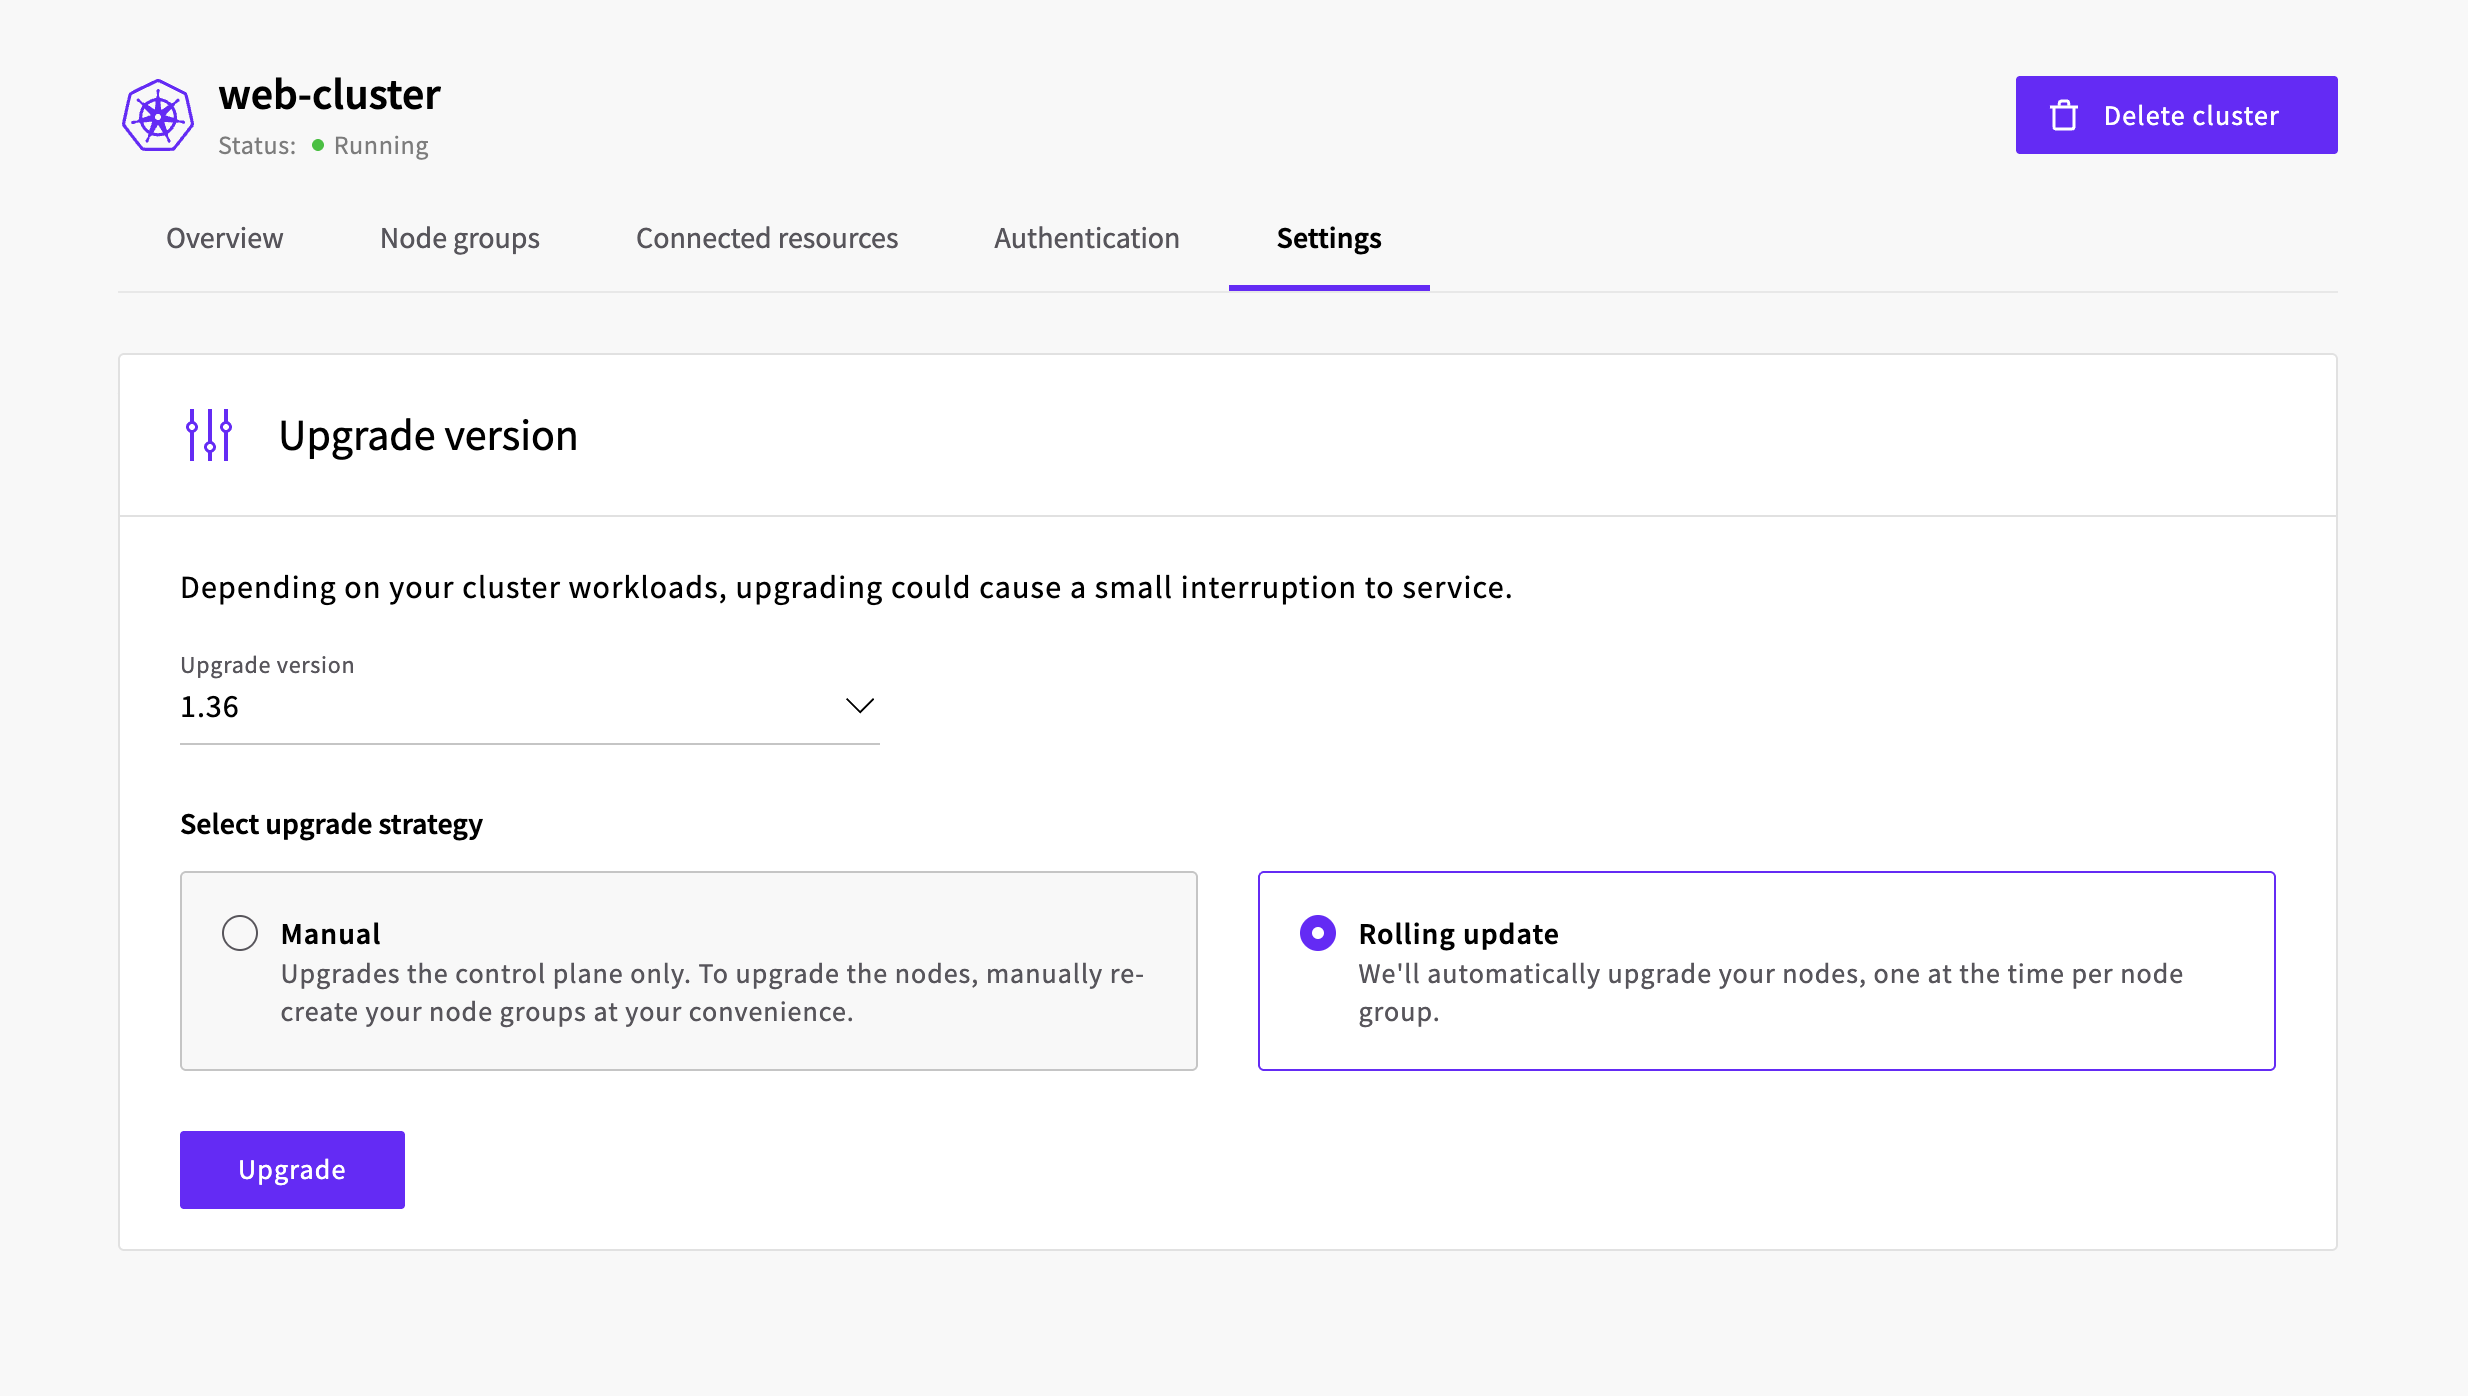2468x1396 pixels.
Task: Click the sliders icon beside Upgrade version
Action: click(x=209, y=435)
